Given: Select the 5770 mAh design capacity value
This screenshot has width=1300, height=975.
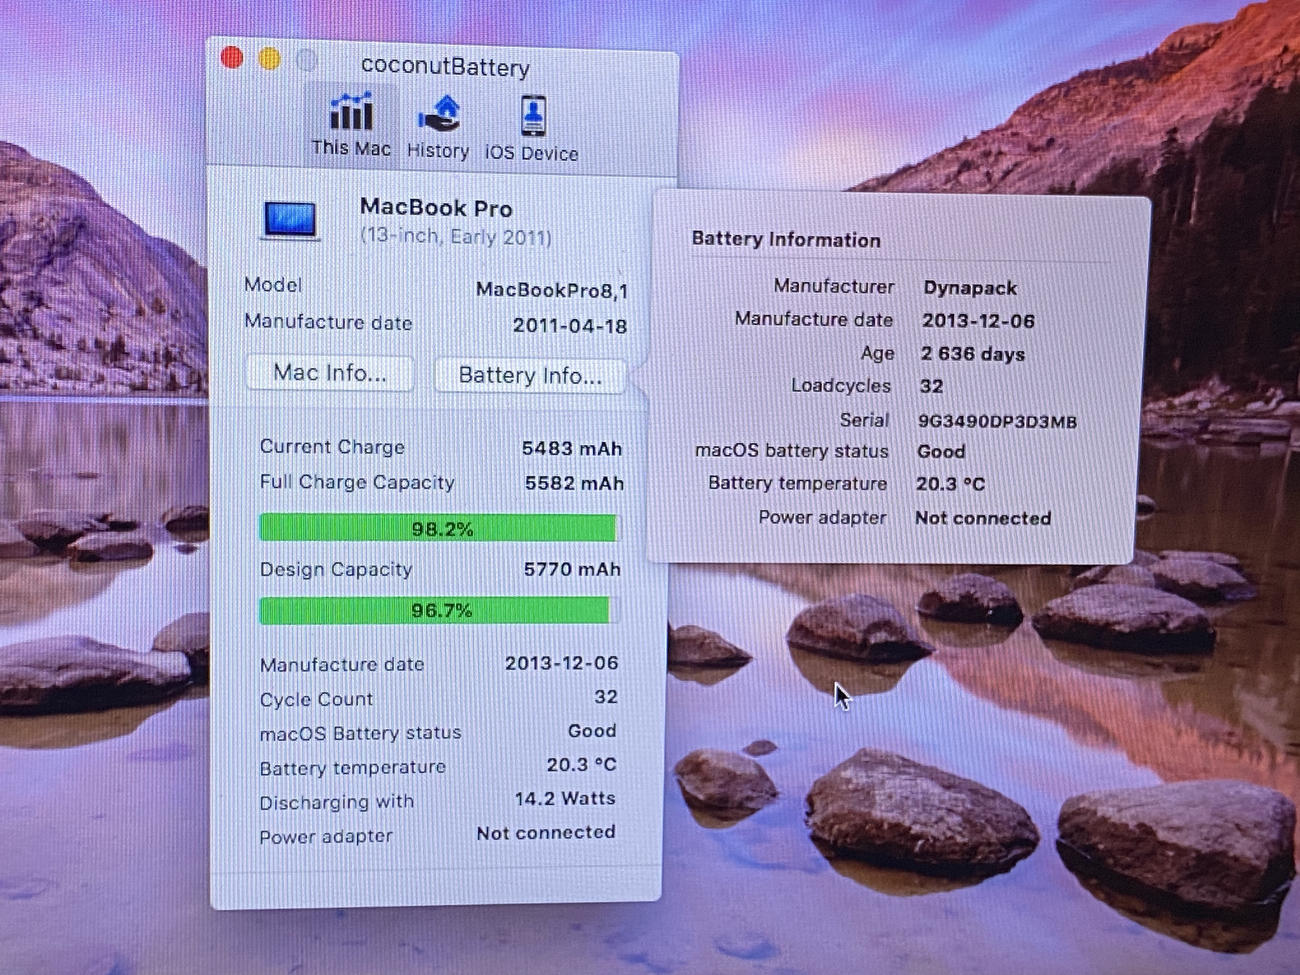Looking at the screenshot, I should coord(572,569).
